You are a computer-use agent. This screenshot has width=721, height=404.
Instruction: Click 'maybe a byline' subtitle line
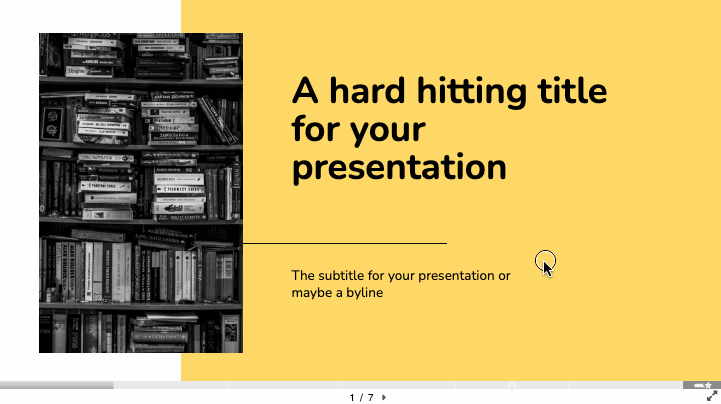click(338, 293)
